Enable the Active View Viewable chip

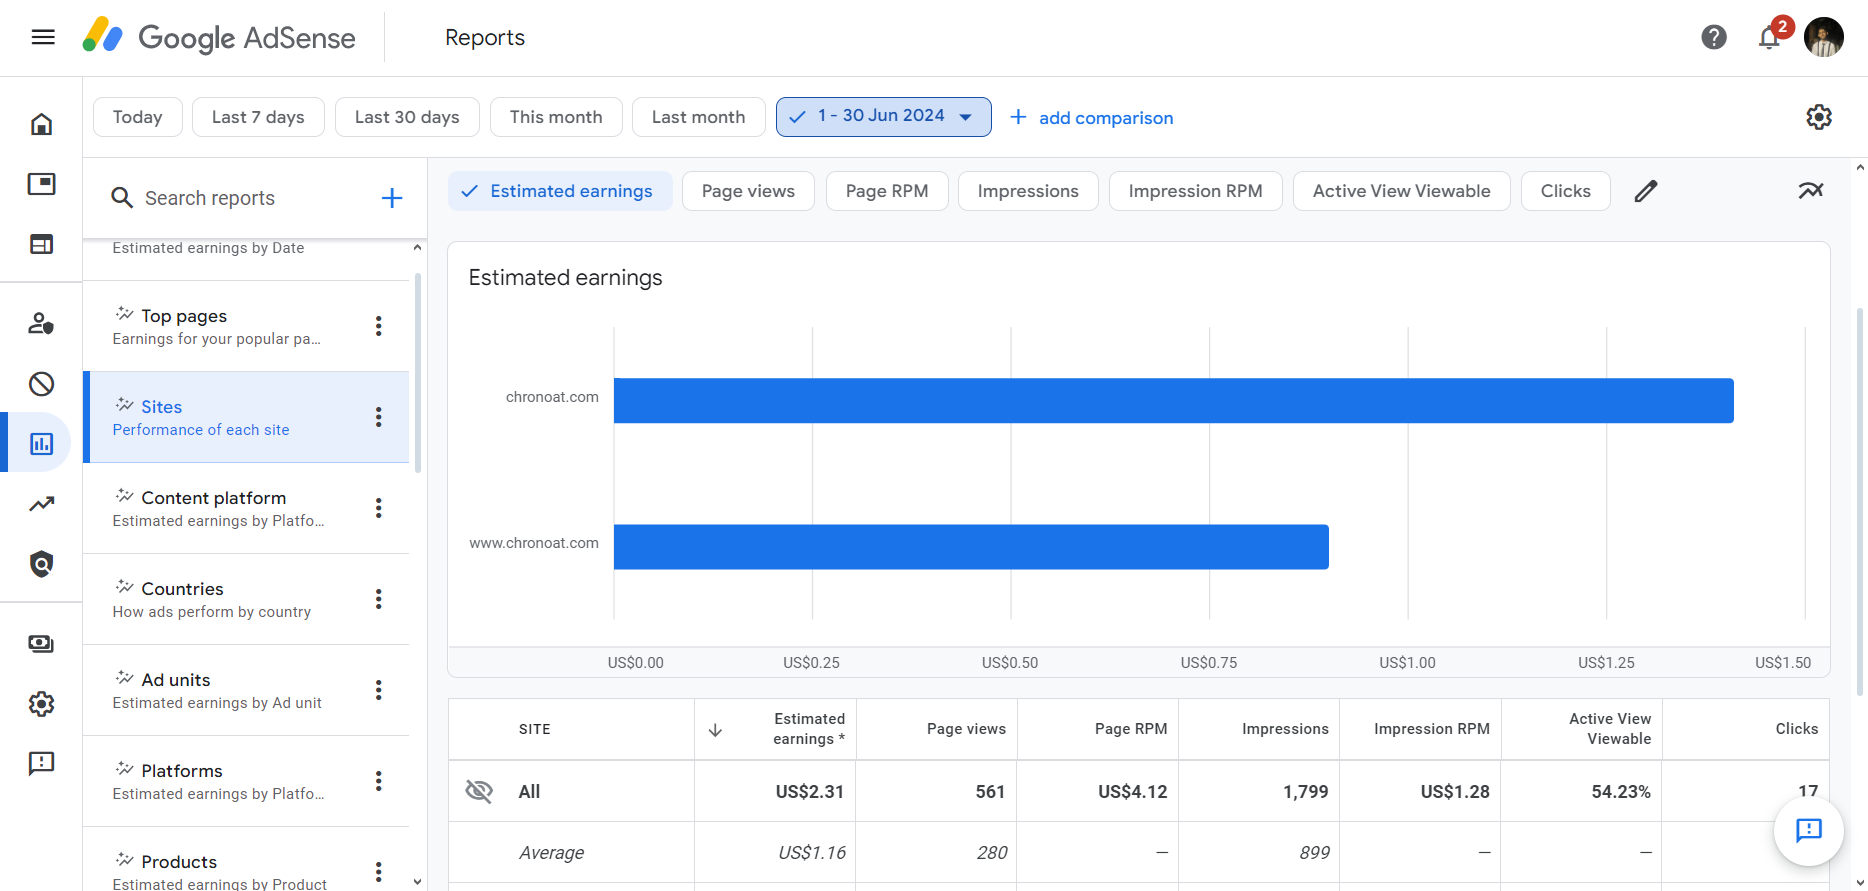coord(1402,191)
